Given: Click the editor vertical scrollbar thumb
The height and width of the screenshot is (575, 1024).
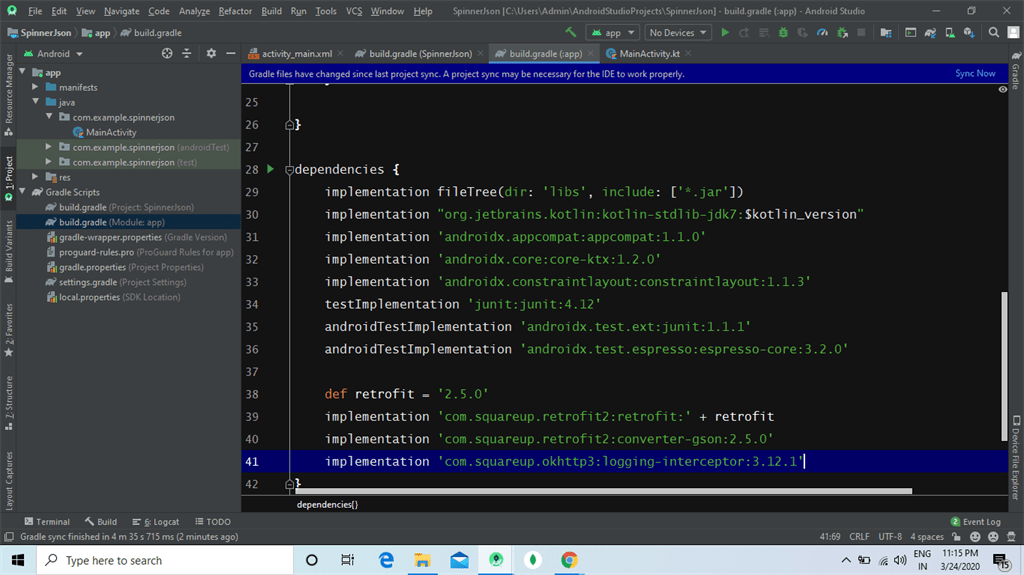Looking at the screenshot, I should [1004, 366].
